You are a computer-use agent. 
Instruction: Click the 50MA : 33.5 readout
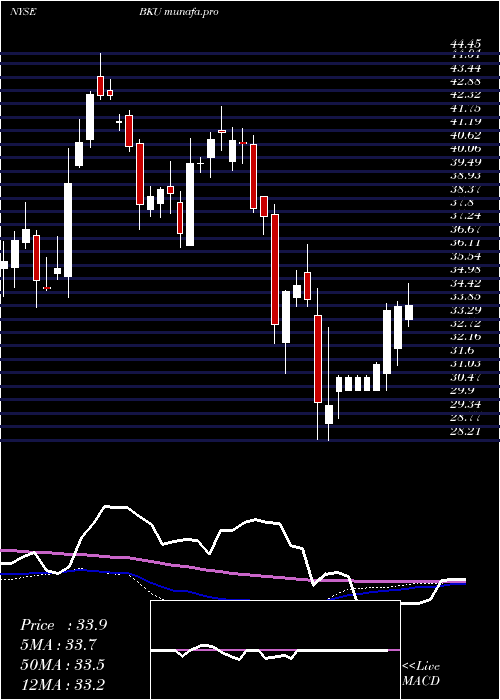(x=62, y=665)
